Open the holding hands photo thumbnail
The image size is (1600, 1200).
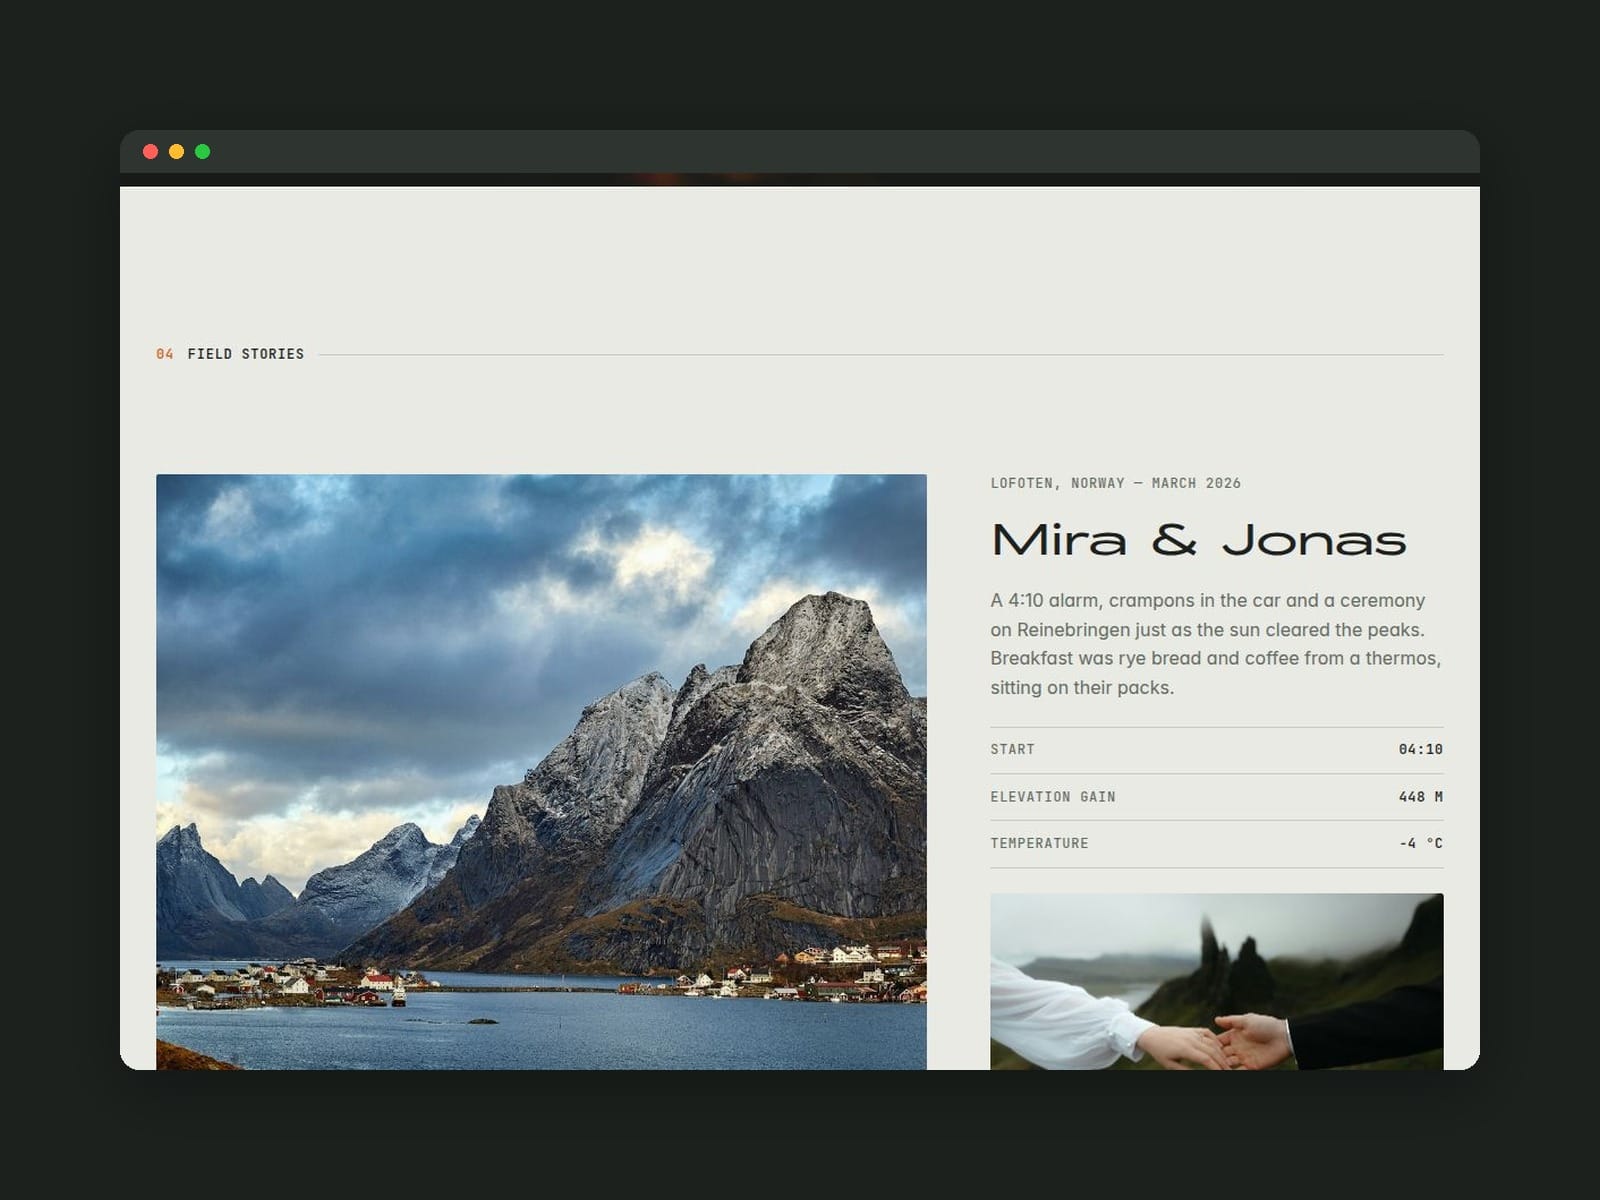point(1216,981)
